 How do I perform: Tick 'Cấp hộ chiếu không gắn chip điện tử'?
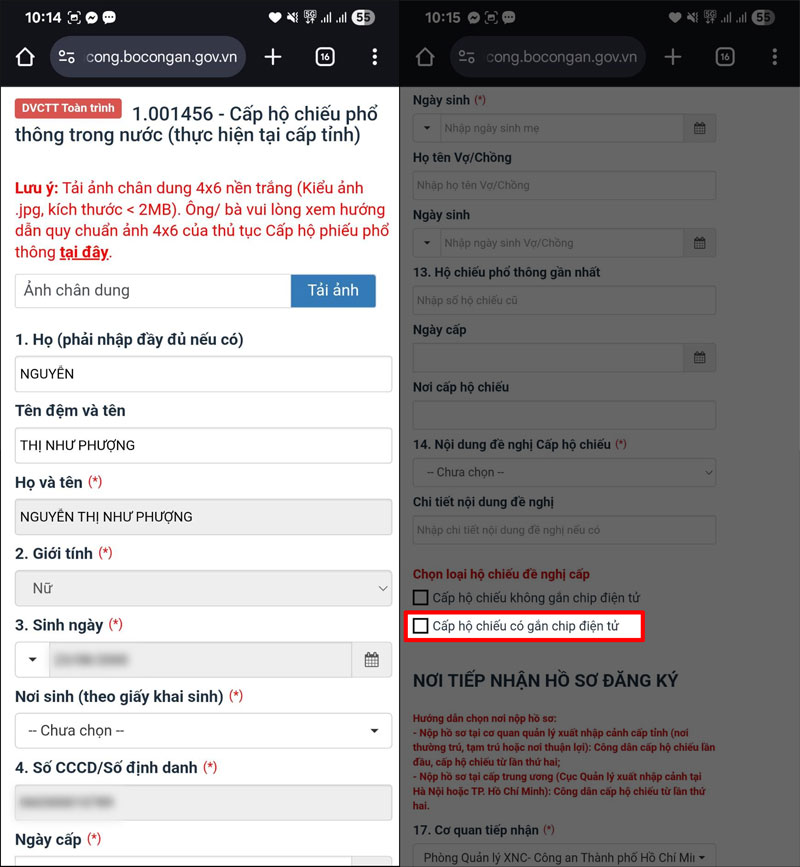(421, 598)
